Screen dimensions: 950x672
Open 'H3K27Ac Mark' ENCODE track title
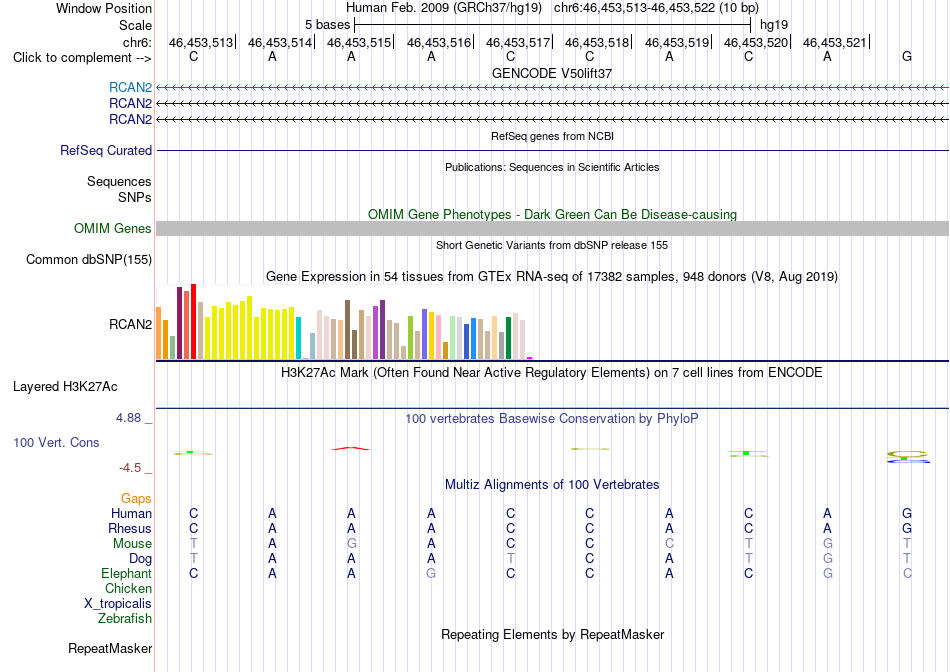click(552, 372)
